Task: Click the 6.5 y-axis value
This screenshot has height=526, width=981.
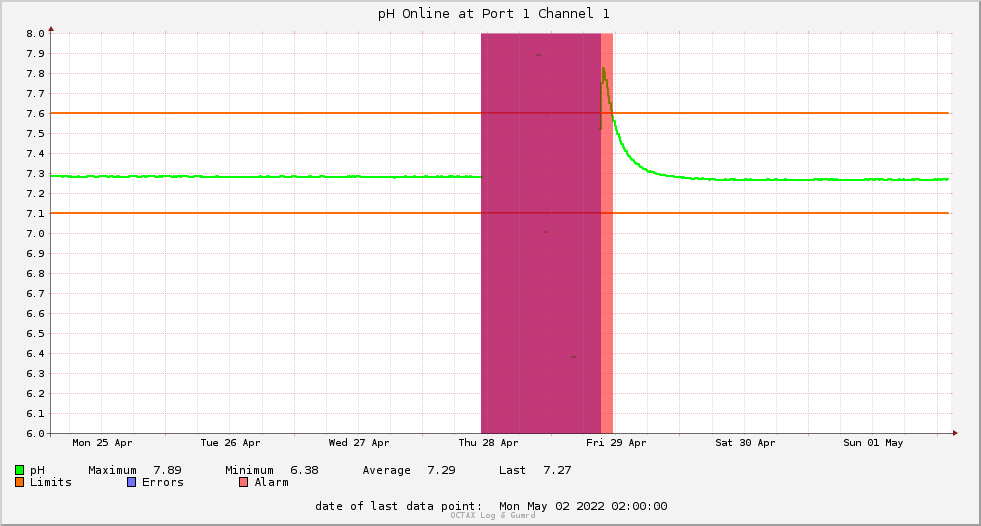Action: (35, 334)
